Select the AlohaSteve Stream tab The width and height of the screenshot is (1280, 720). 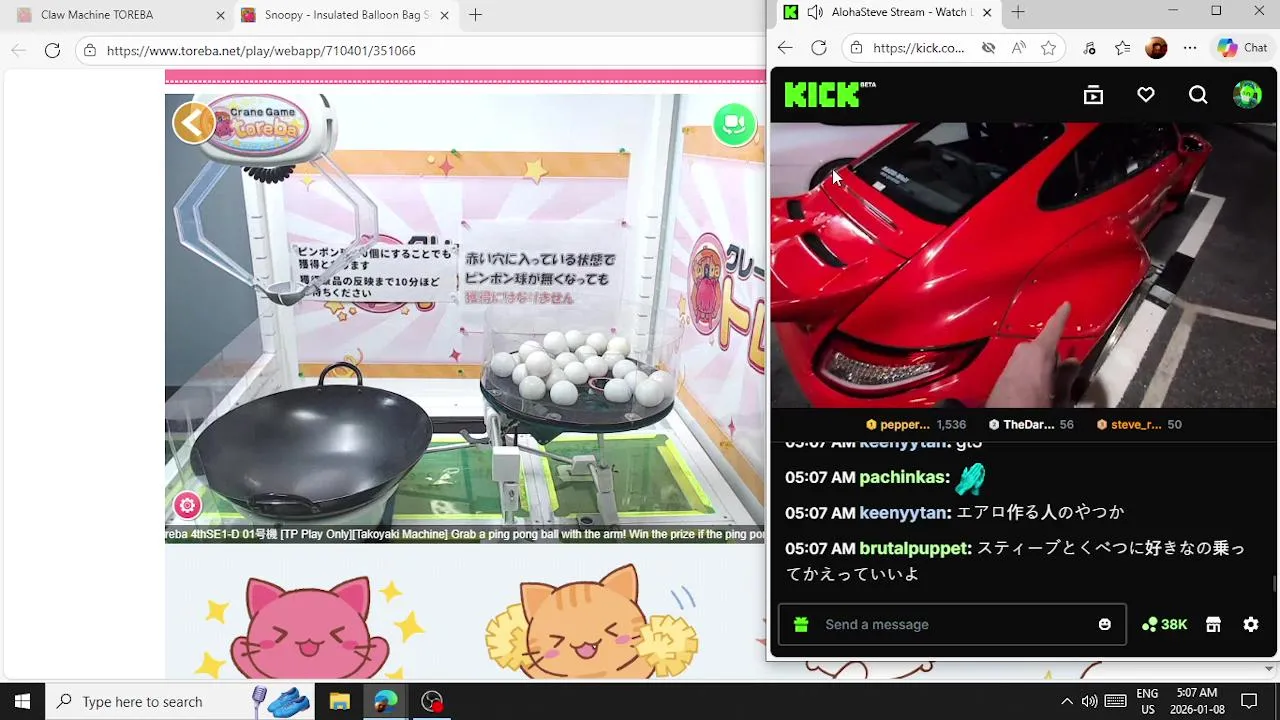888,12
